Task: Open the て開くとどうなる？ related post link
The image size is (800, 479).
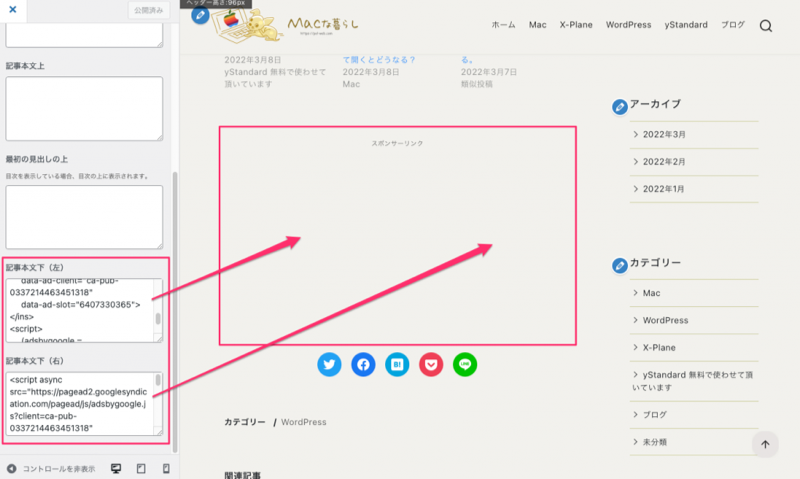Action: click(379, 60)
